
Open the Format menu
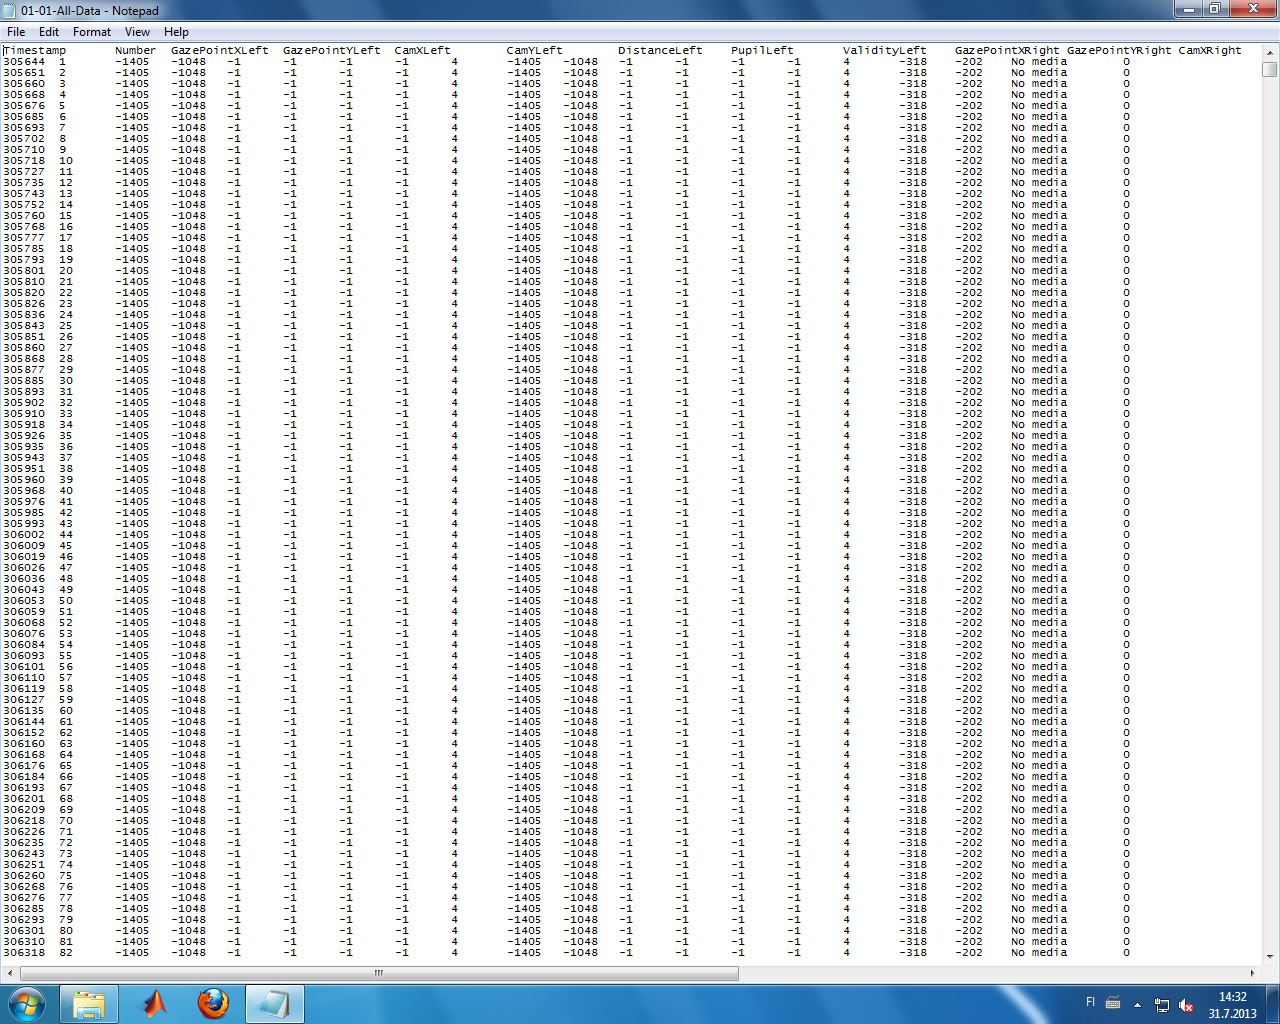click(x=92, y=32)
